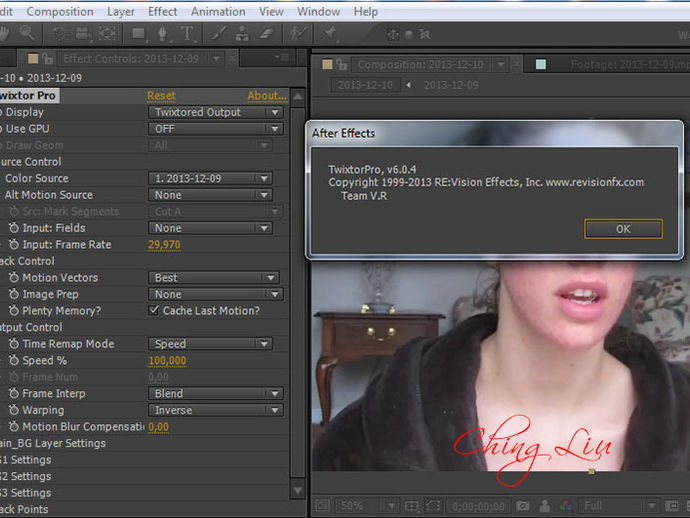Open the Layer menu
Screen dimensions: 690x518
pyautogui.click(x=121, y=11)
